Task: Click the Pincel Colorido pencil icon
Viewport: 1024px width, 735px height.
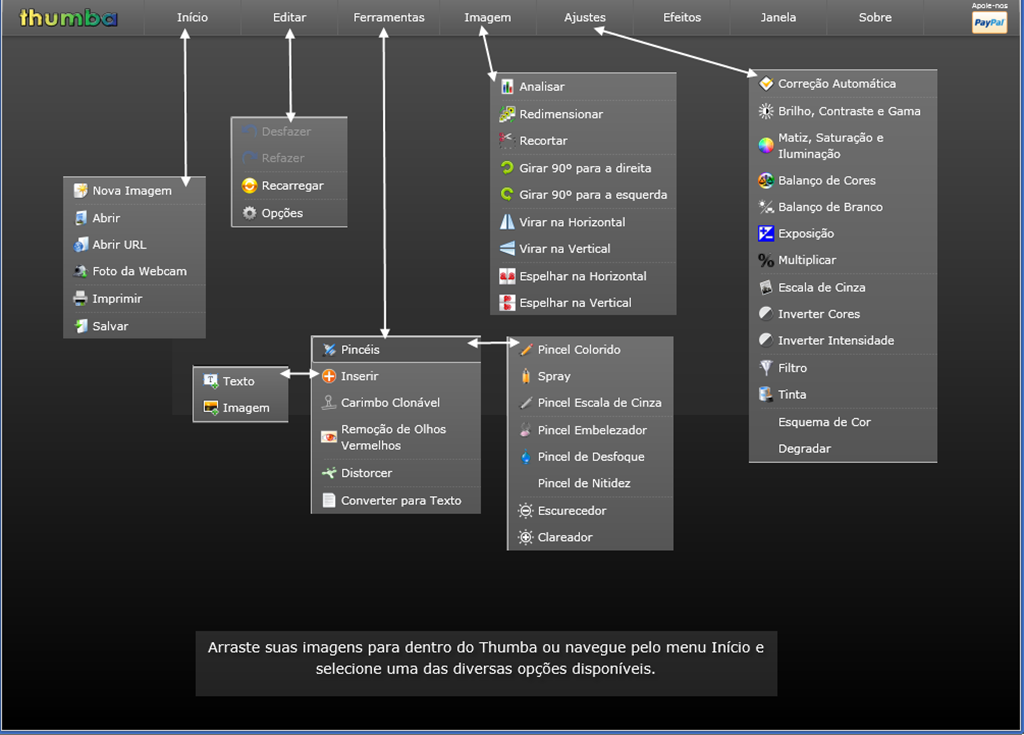Action: pos(526,350)
